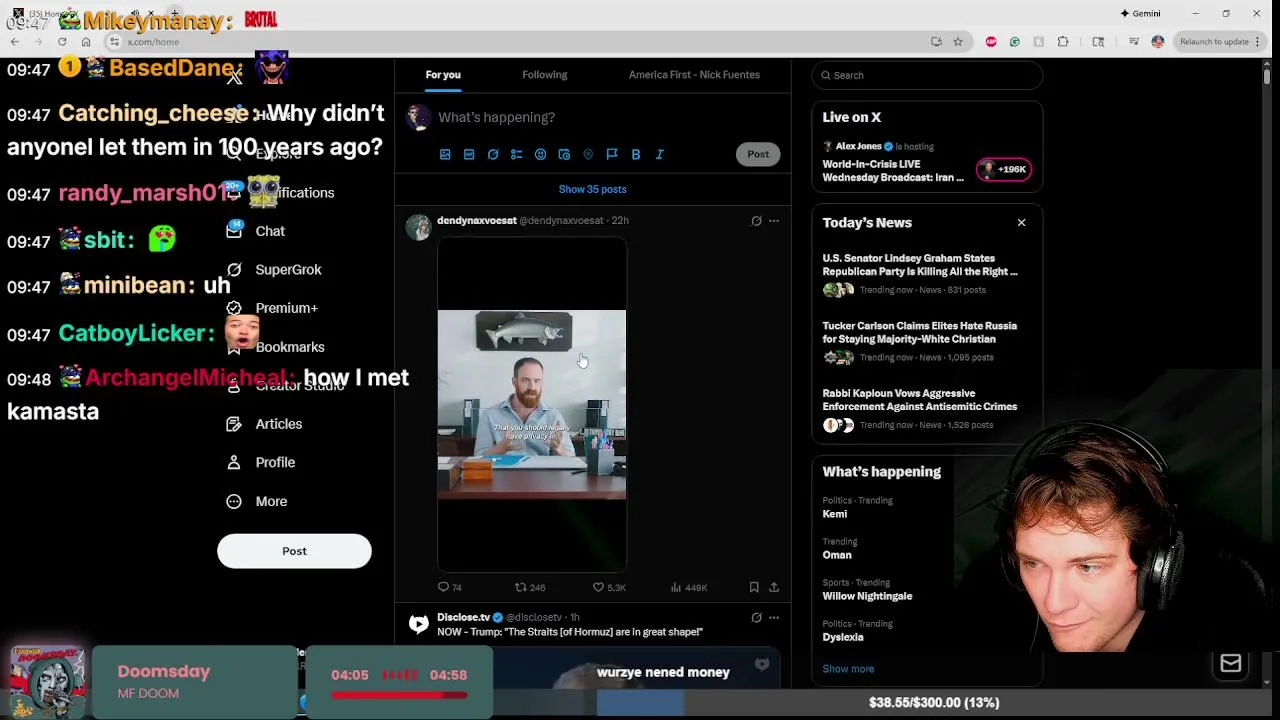Open the Willow Nightingale trending topic
The height and width of the screenshot is (720, 1280).
coord(867,596)
